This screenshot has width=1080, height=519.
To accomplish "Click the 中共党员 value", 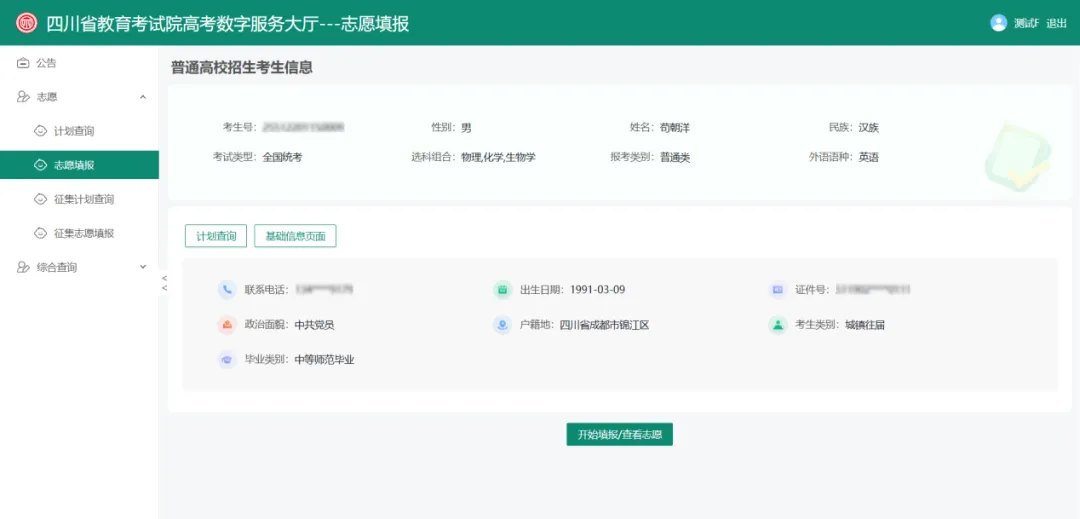I will point(314,325).
